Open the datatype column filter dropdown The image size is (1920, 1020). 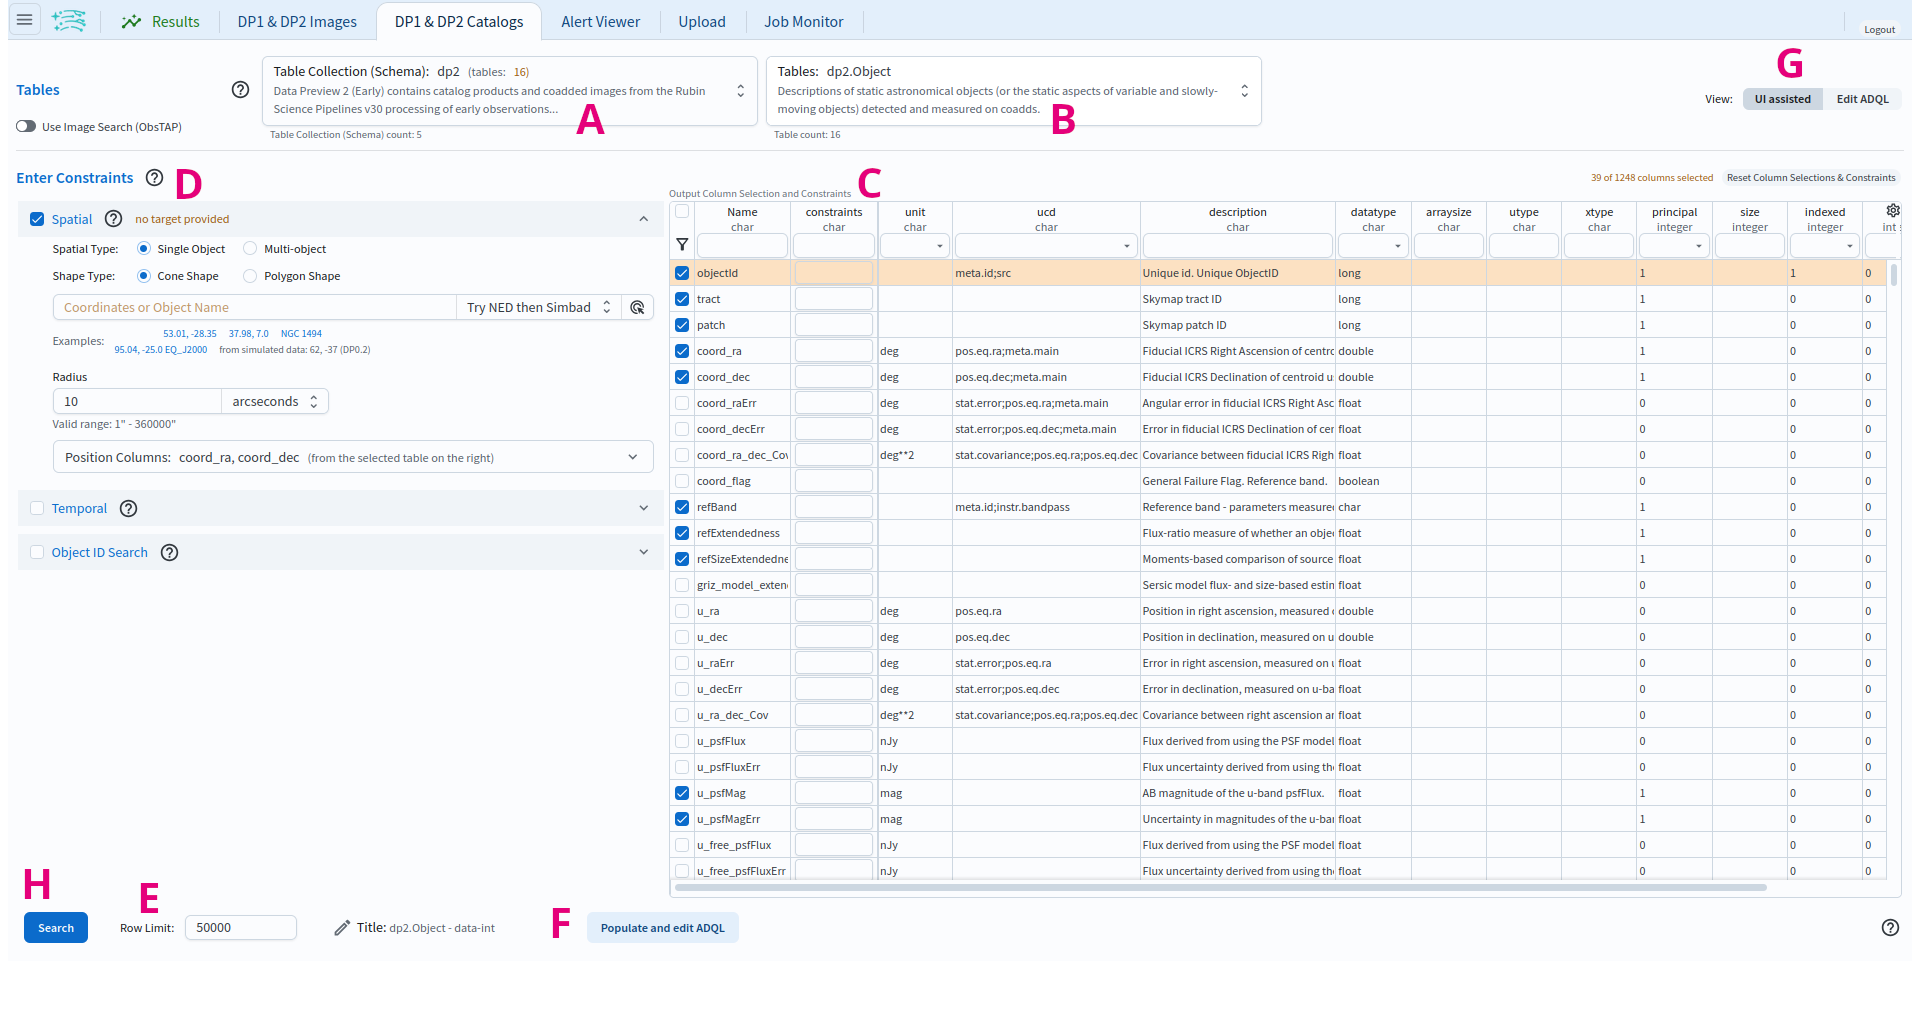(x=1373, y=245)
